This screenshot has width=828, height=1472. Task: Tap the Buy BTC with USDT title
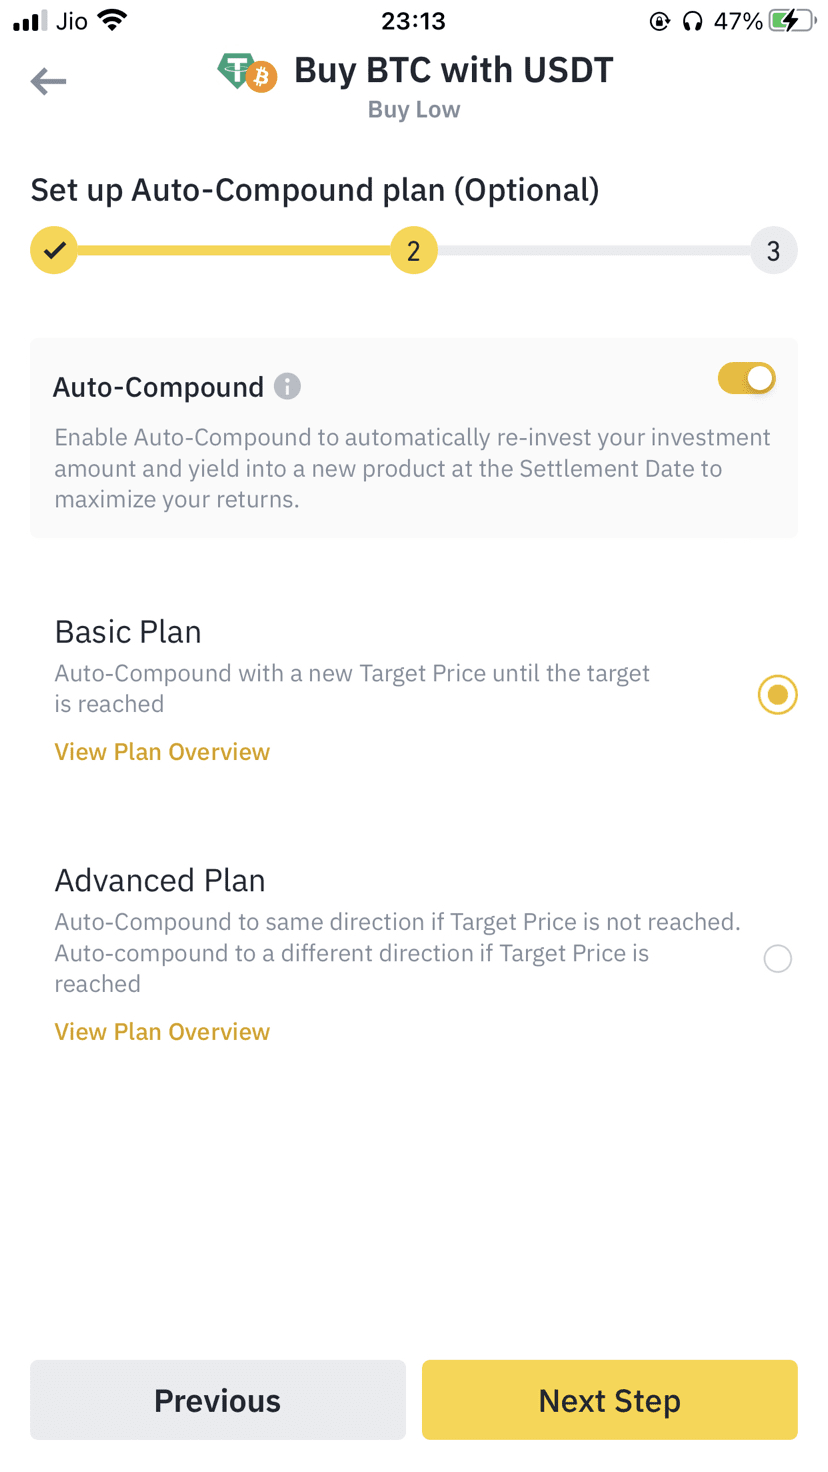pos(453,70)
